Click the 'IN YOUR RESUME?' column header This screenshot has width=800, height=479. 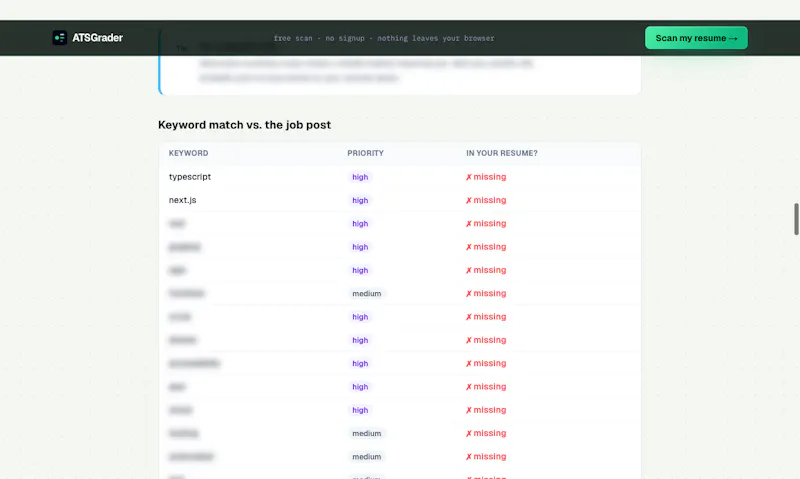tap(502, 153)
